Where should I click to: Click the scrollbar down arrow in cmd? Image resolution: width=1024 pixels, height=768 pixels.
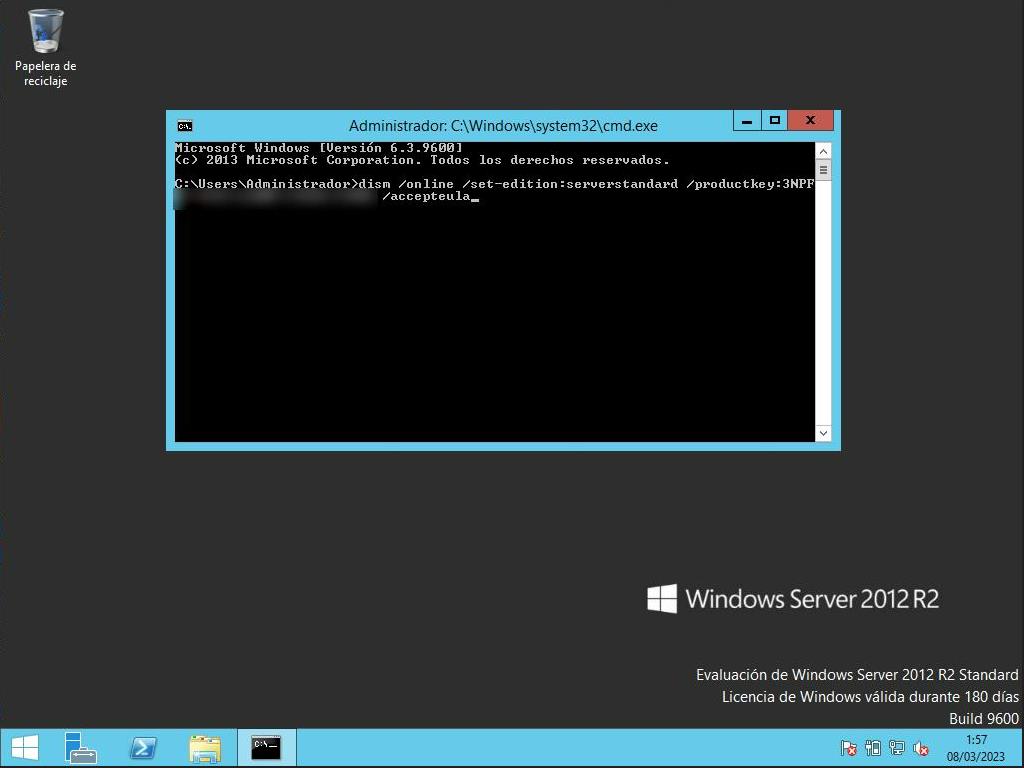(x=823, y=433)
